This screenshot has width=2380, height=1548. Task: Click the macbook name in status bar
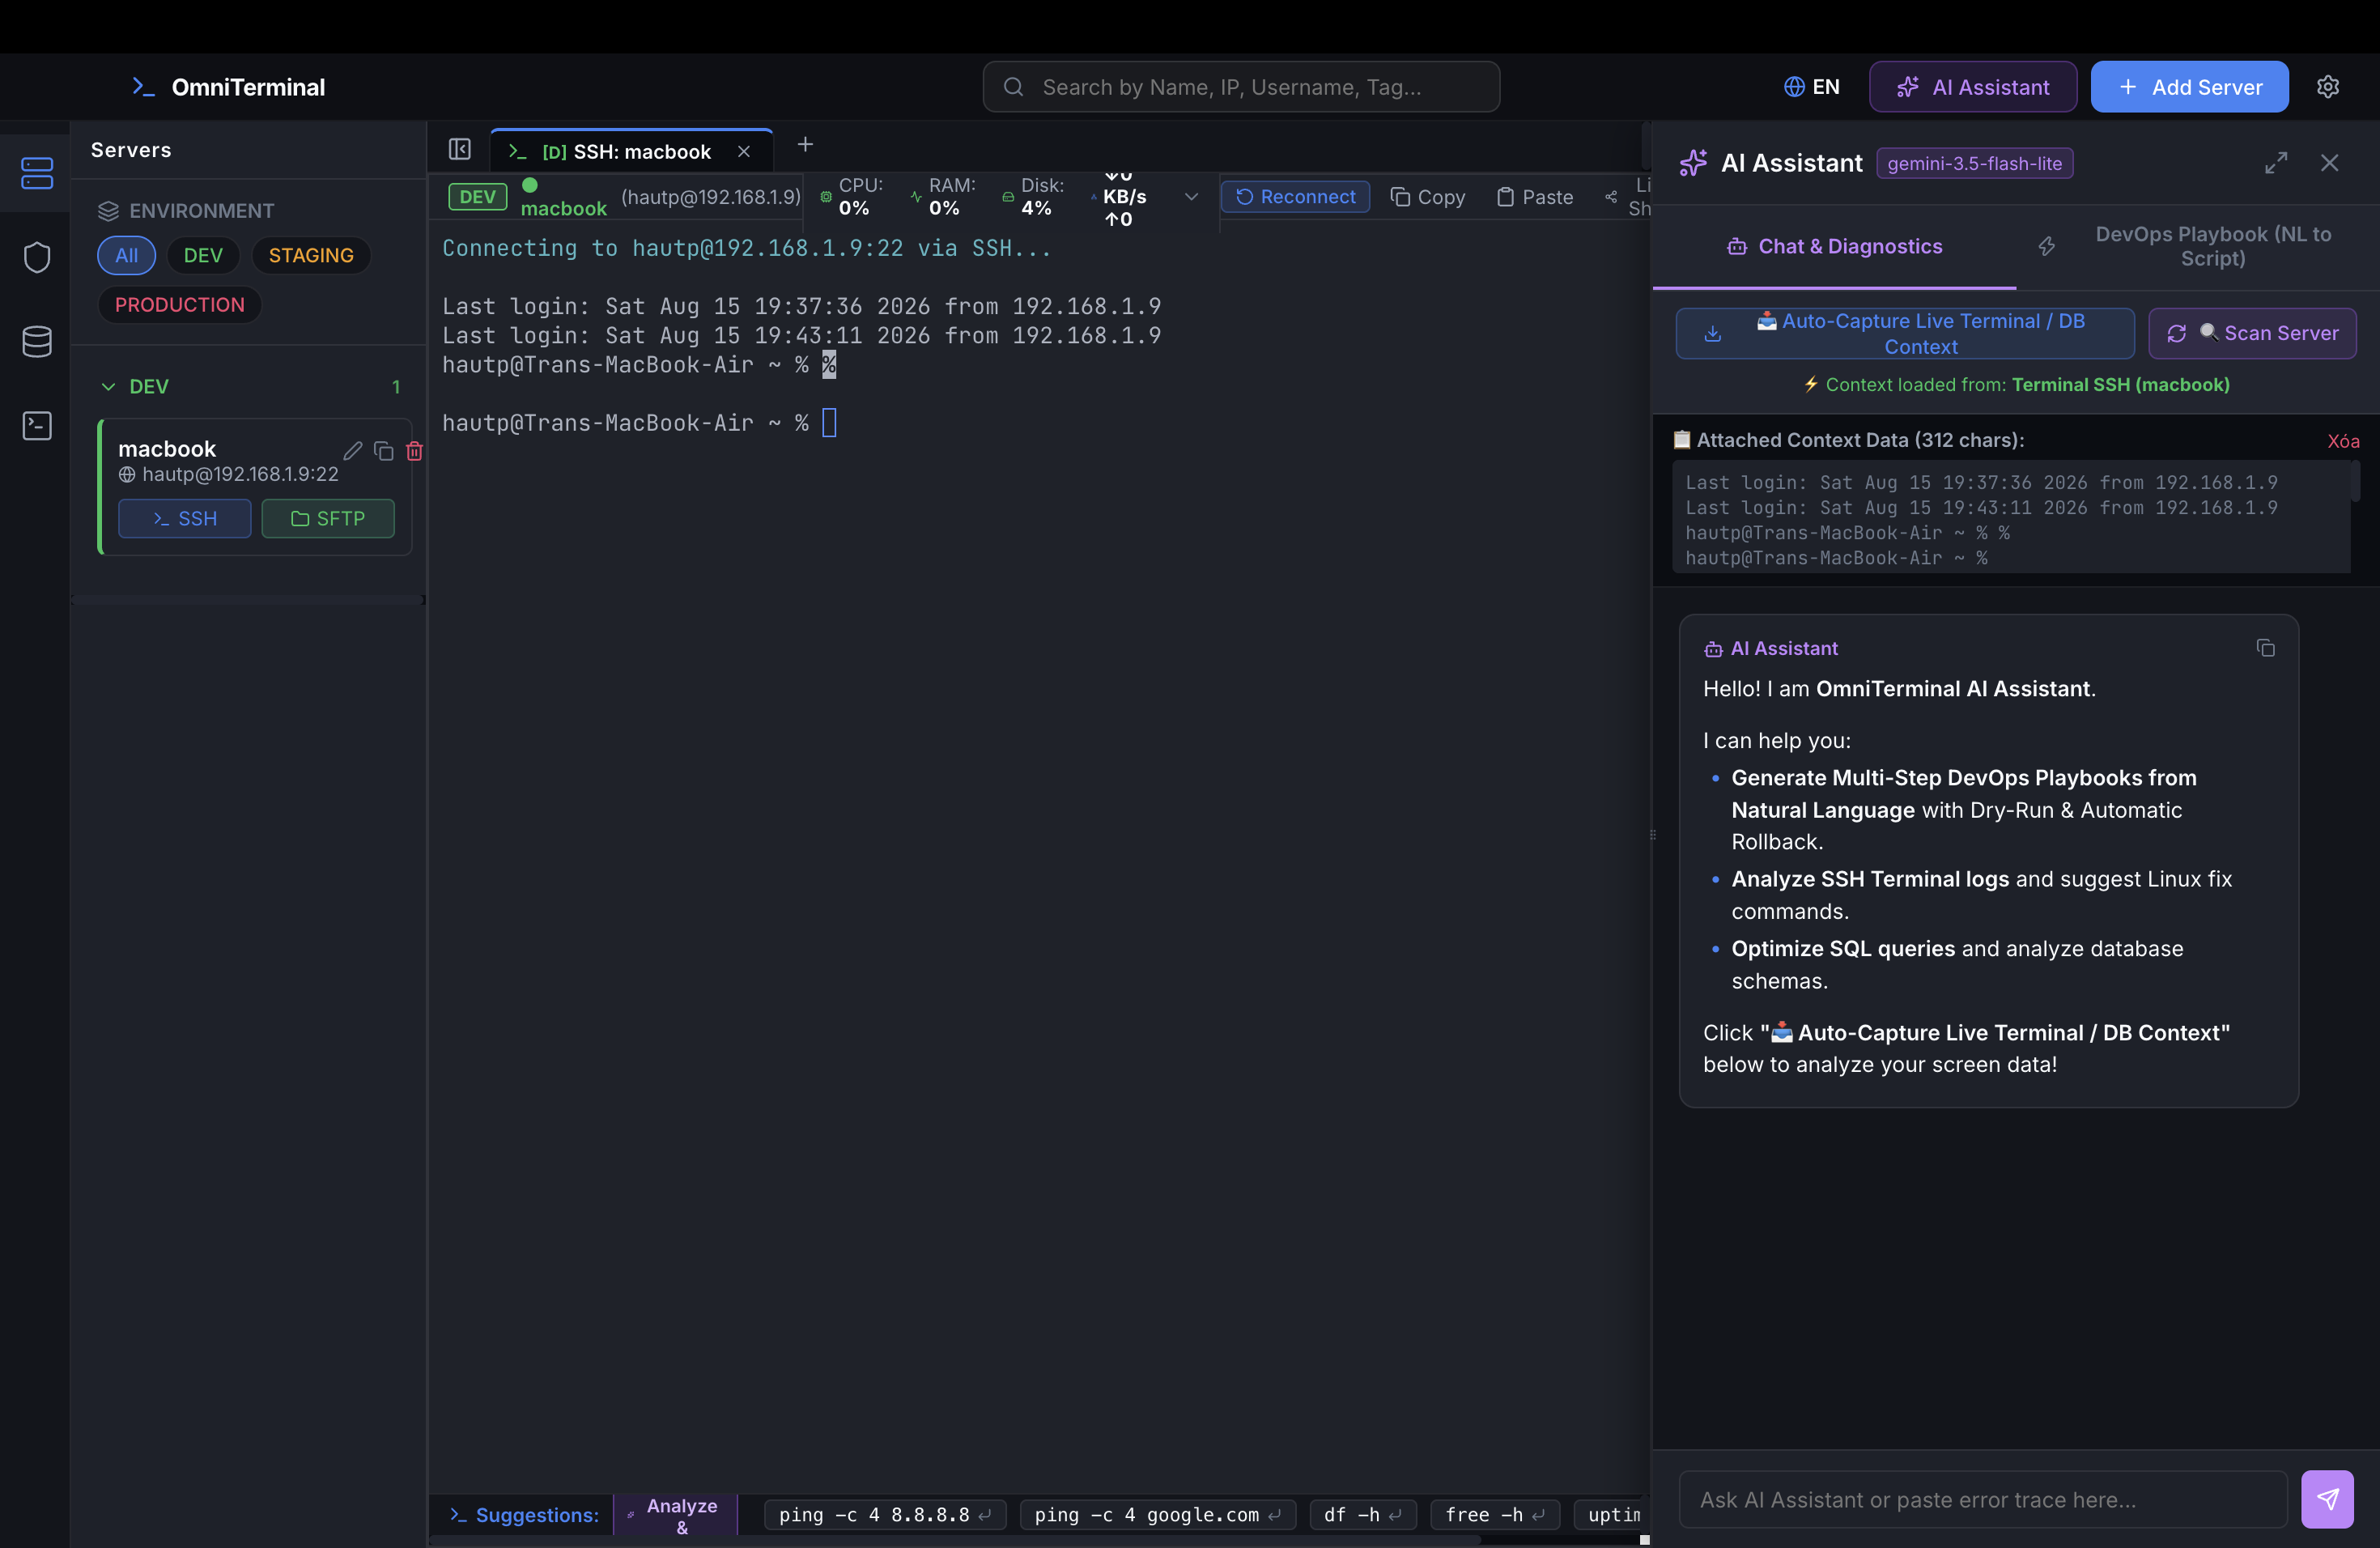[x=564, y=208]
